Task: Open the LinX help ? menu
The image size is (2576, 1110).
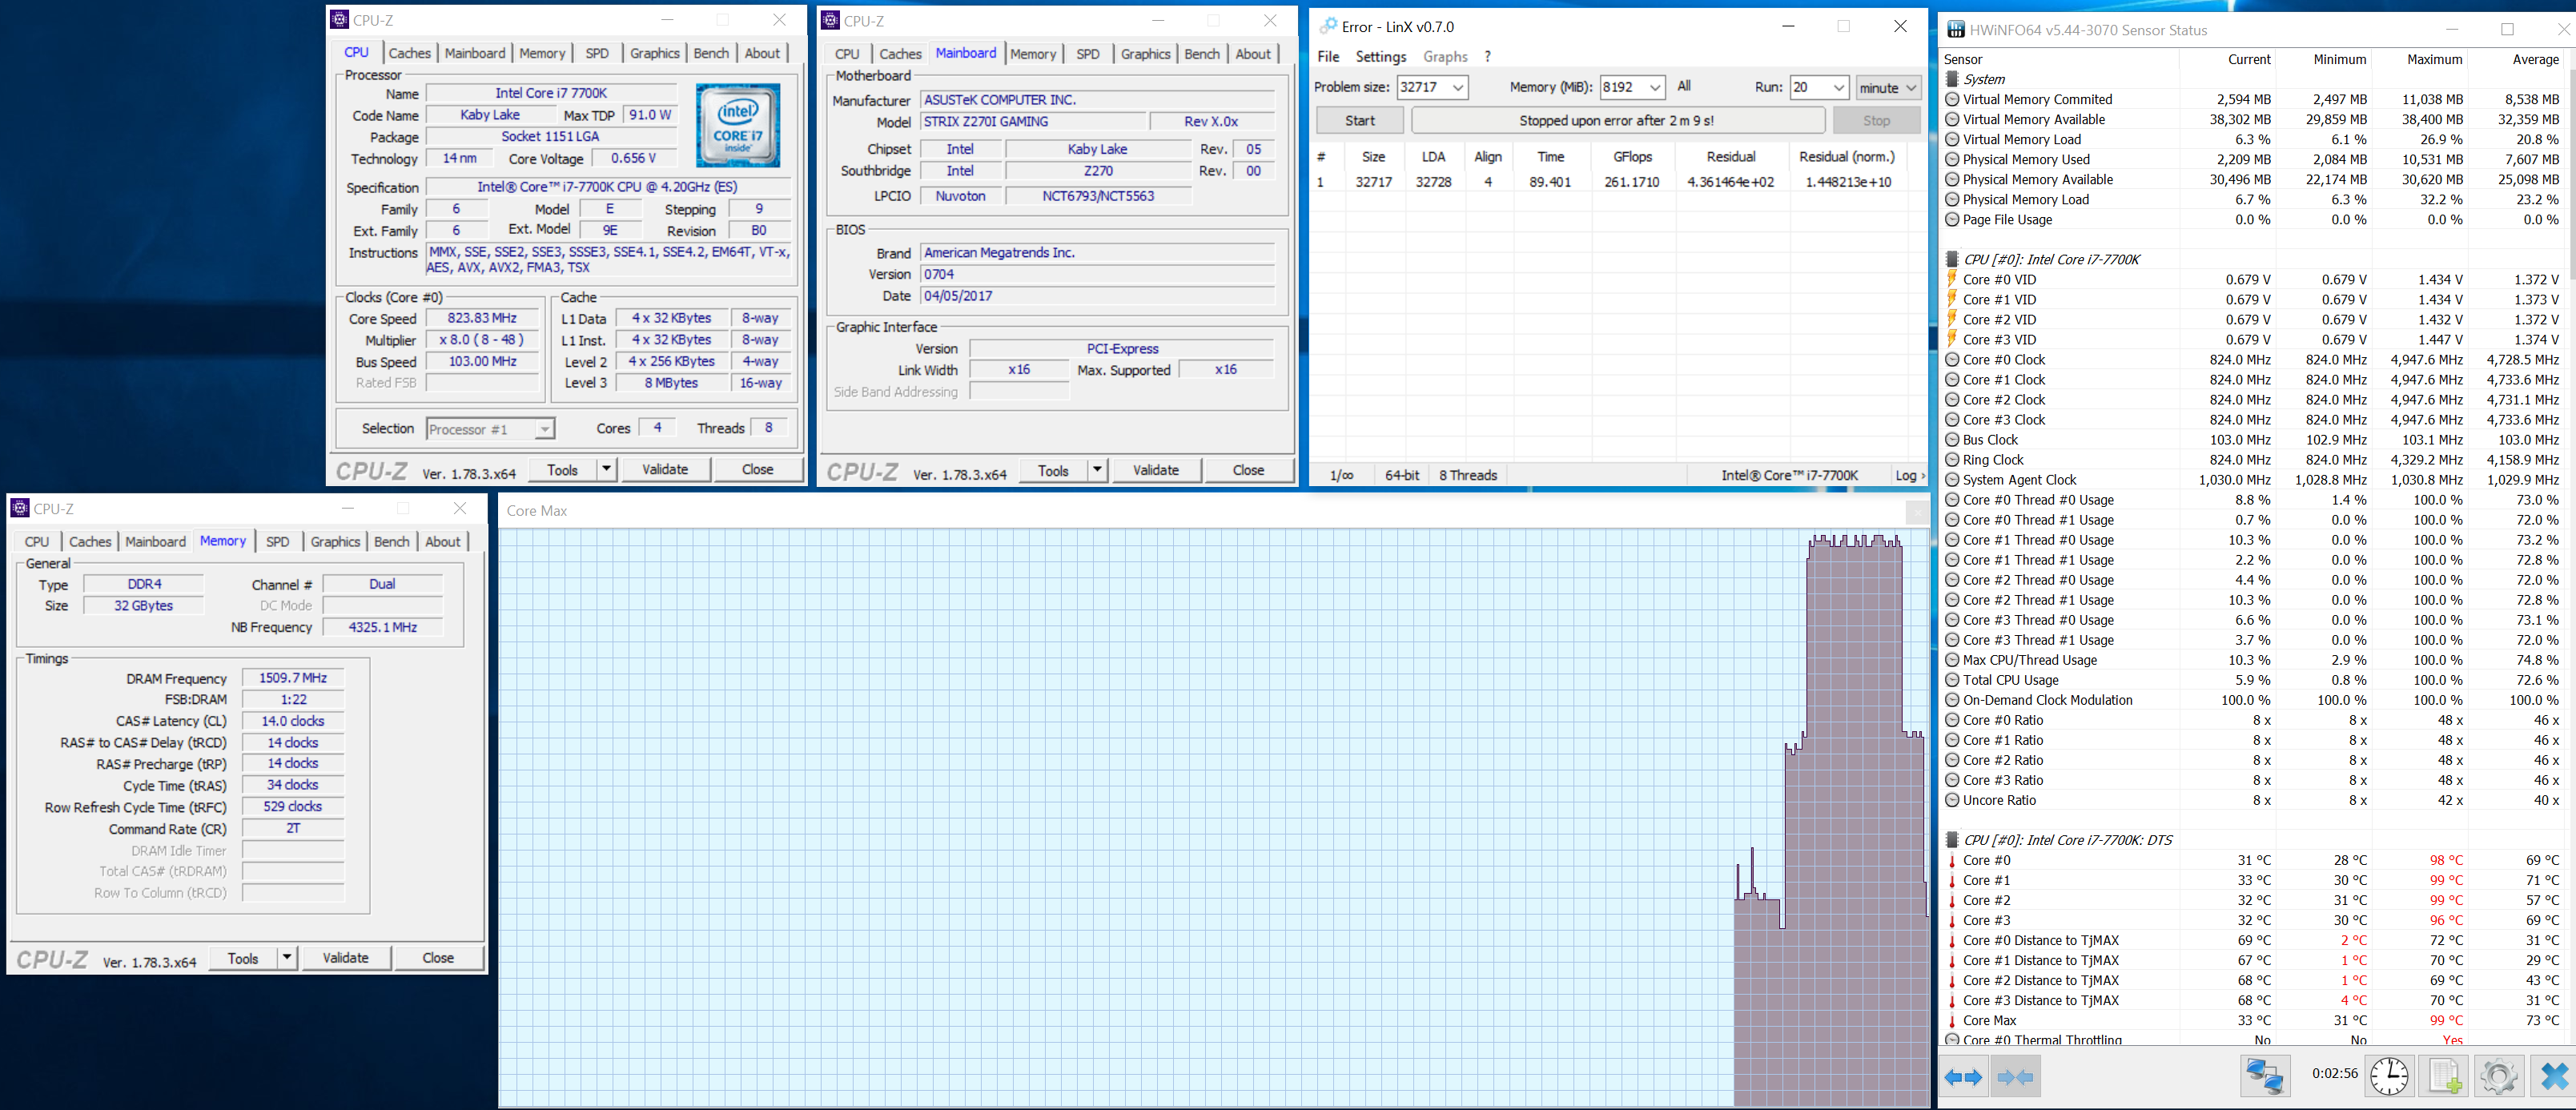Action: click(x=1487, y=56)
